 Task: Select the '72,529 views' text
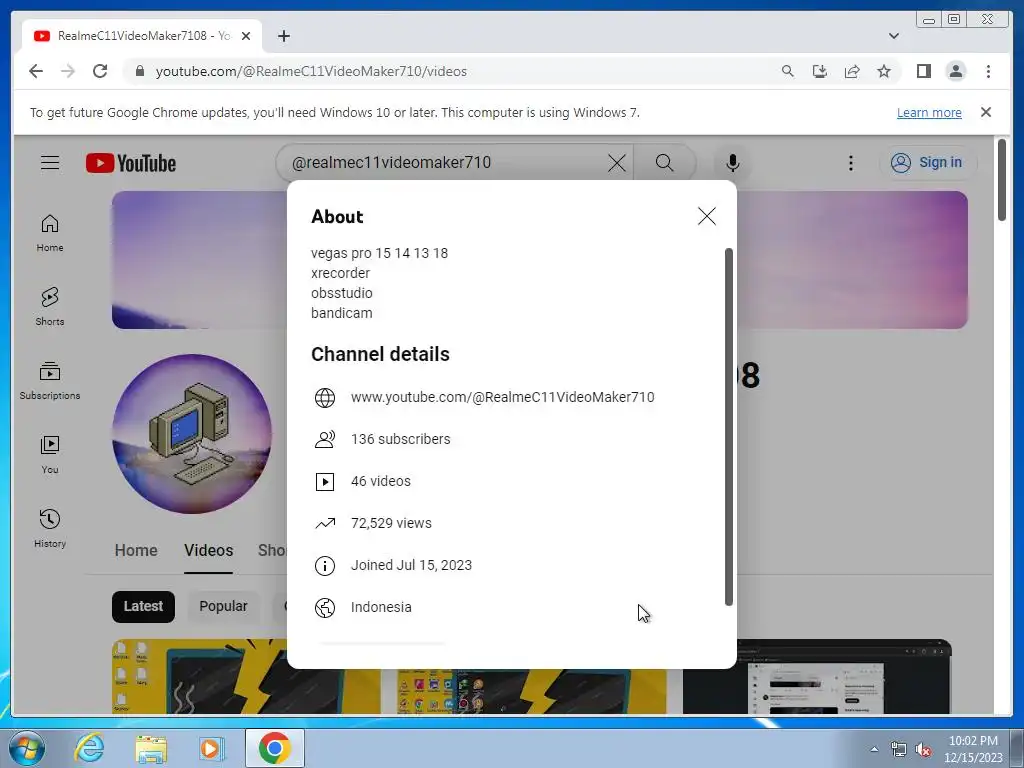[x=391, y=523]
